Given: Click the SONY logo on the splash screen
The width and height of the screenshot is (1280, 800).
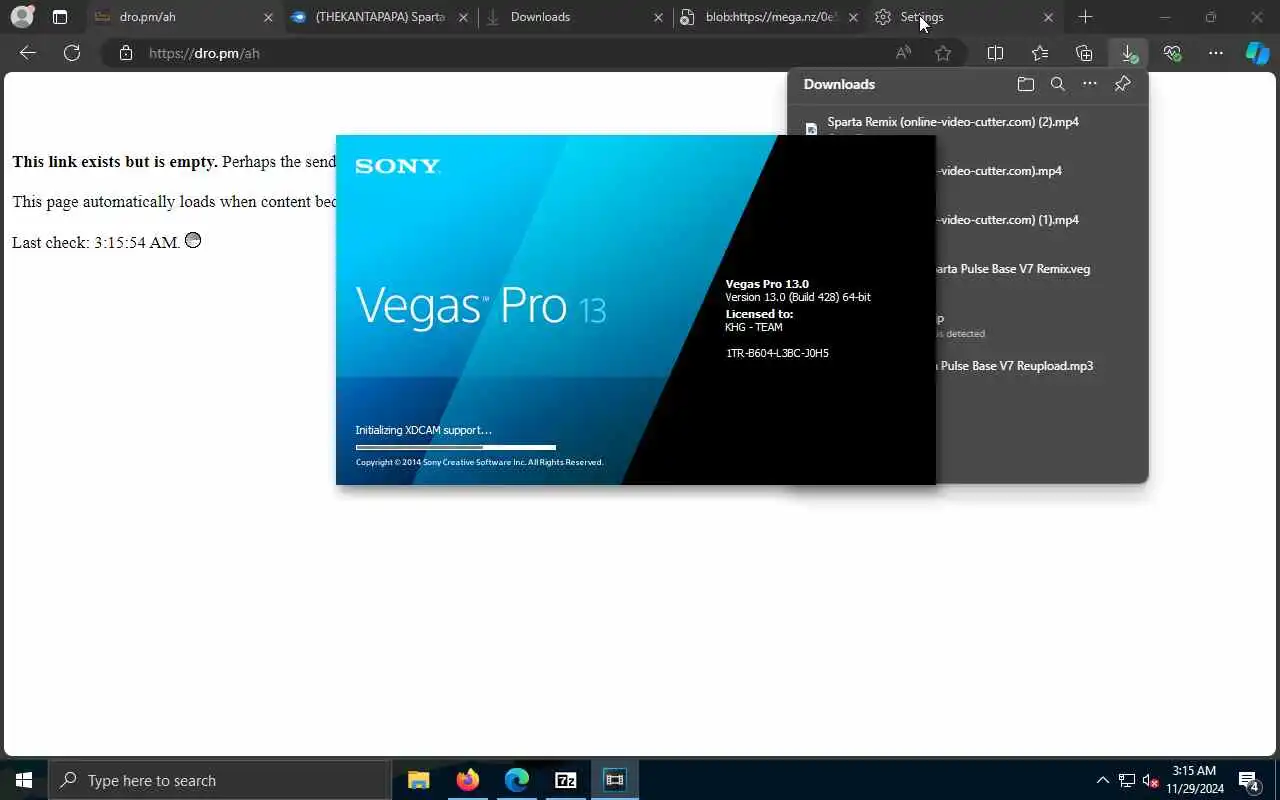Looking at the screenshot, I should pyautogui.click(x=397, y=166).
